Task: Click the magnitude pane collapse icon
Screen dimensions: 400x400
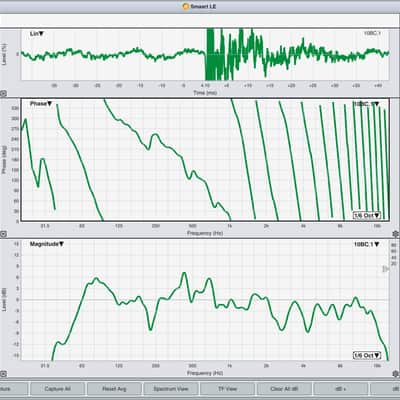Action: click(x=3, y=374)
